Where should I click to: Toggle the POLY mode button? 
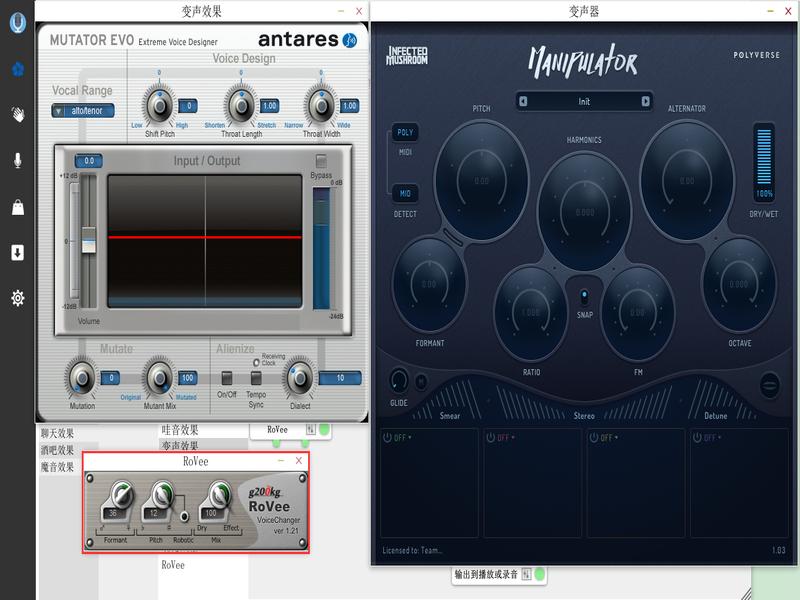(x=405, y=133)
